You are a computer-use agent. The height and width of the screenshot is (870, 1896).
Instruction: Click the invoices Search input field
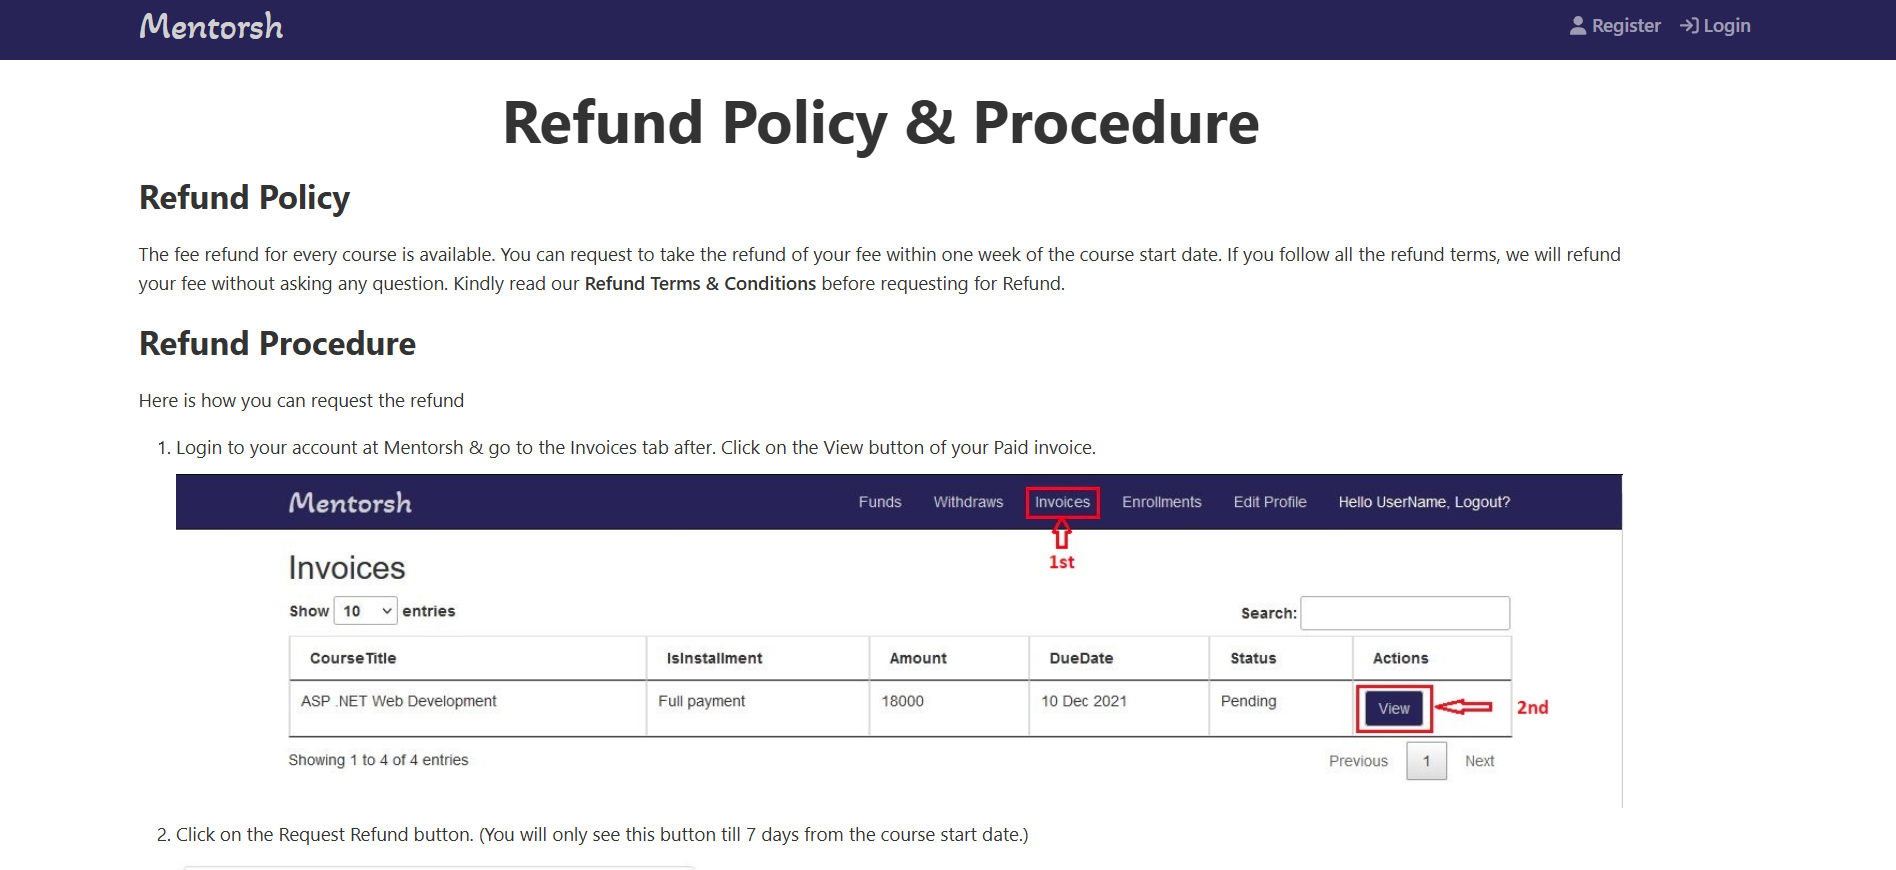(x=1405, y=613)
